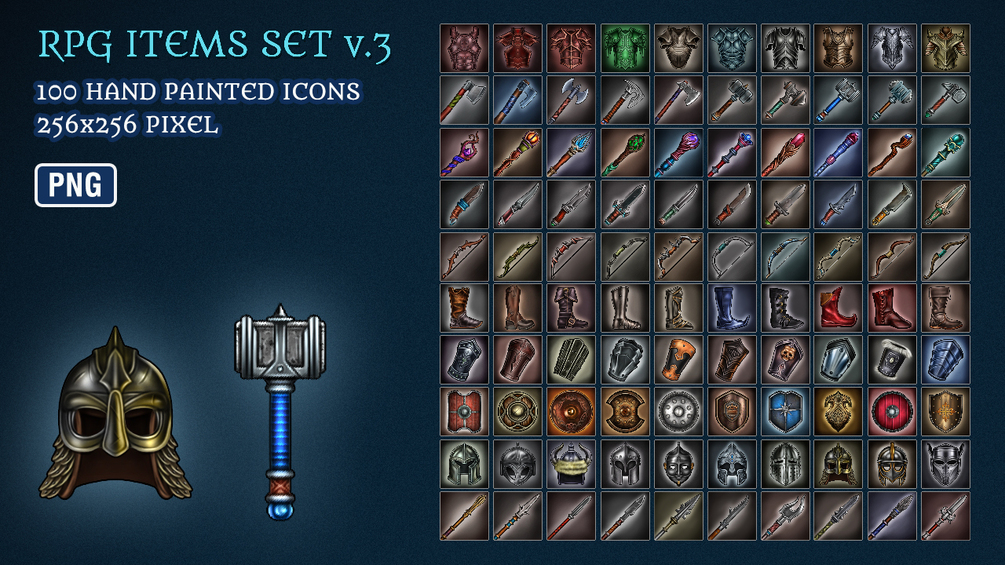Screen dimensions: 1005x565
Task: Select the blue plated bracer icon
Action: click(x=945, y=359)
